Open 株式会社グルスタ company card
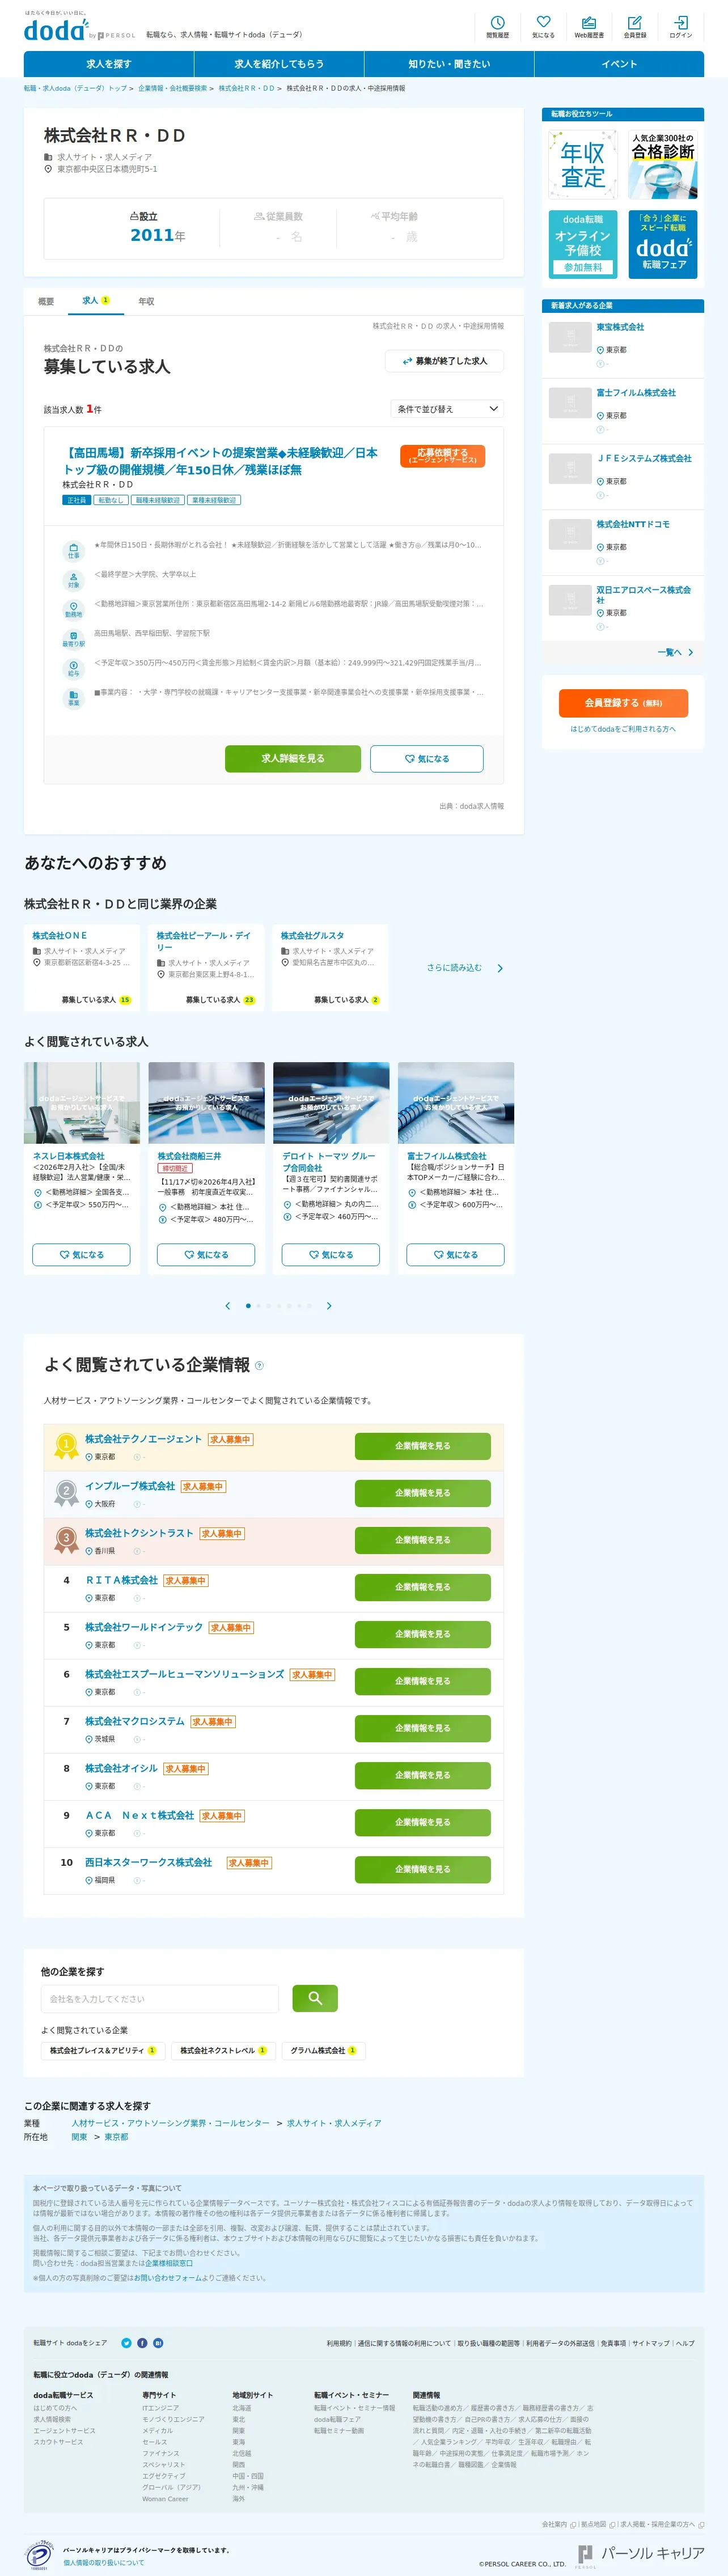728x2576 pixels. 330,967
